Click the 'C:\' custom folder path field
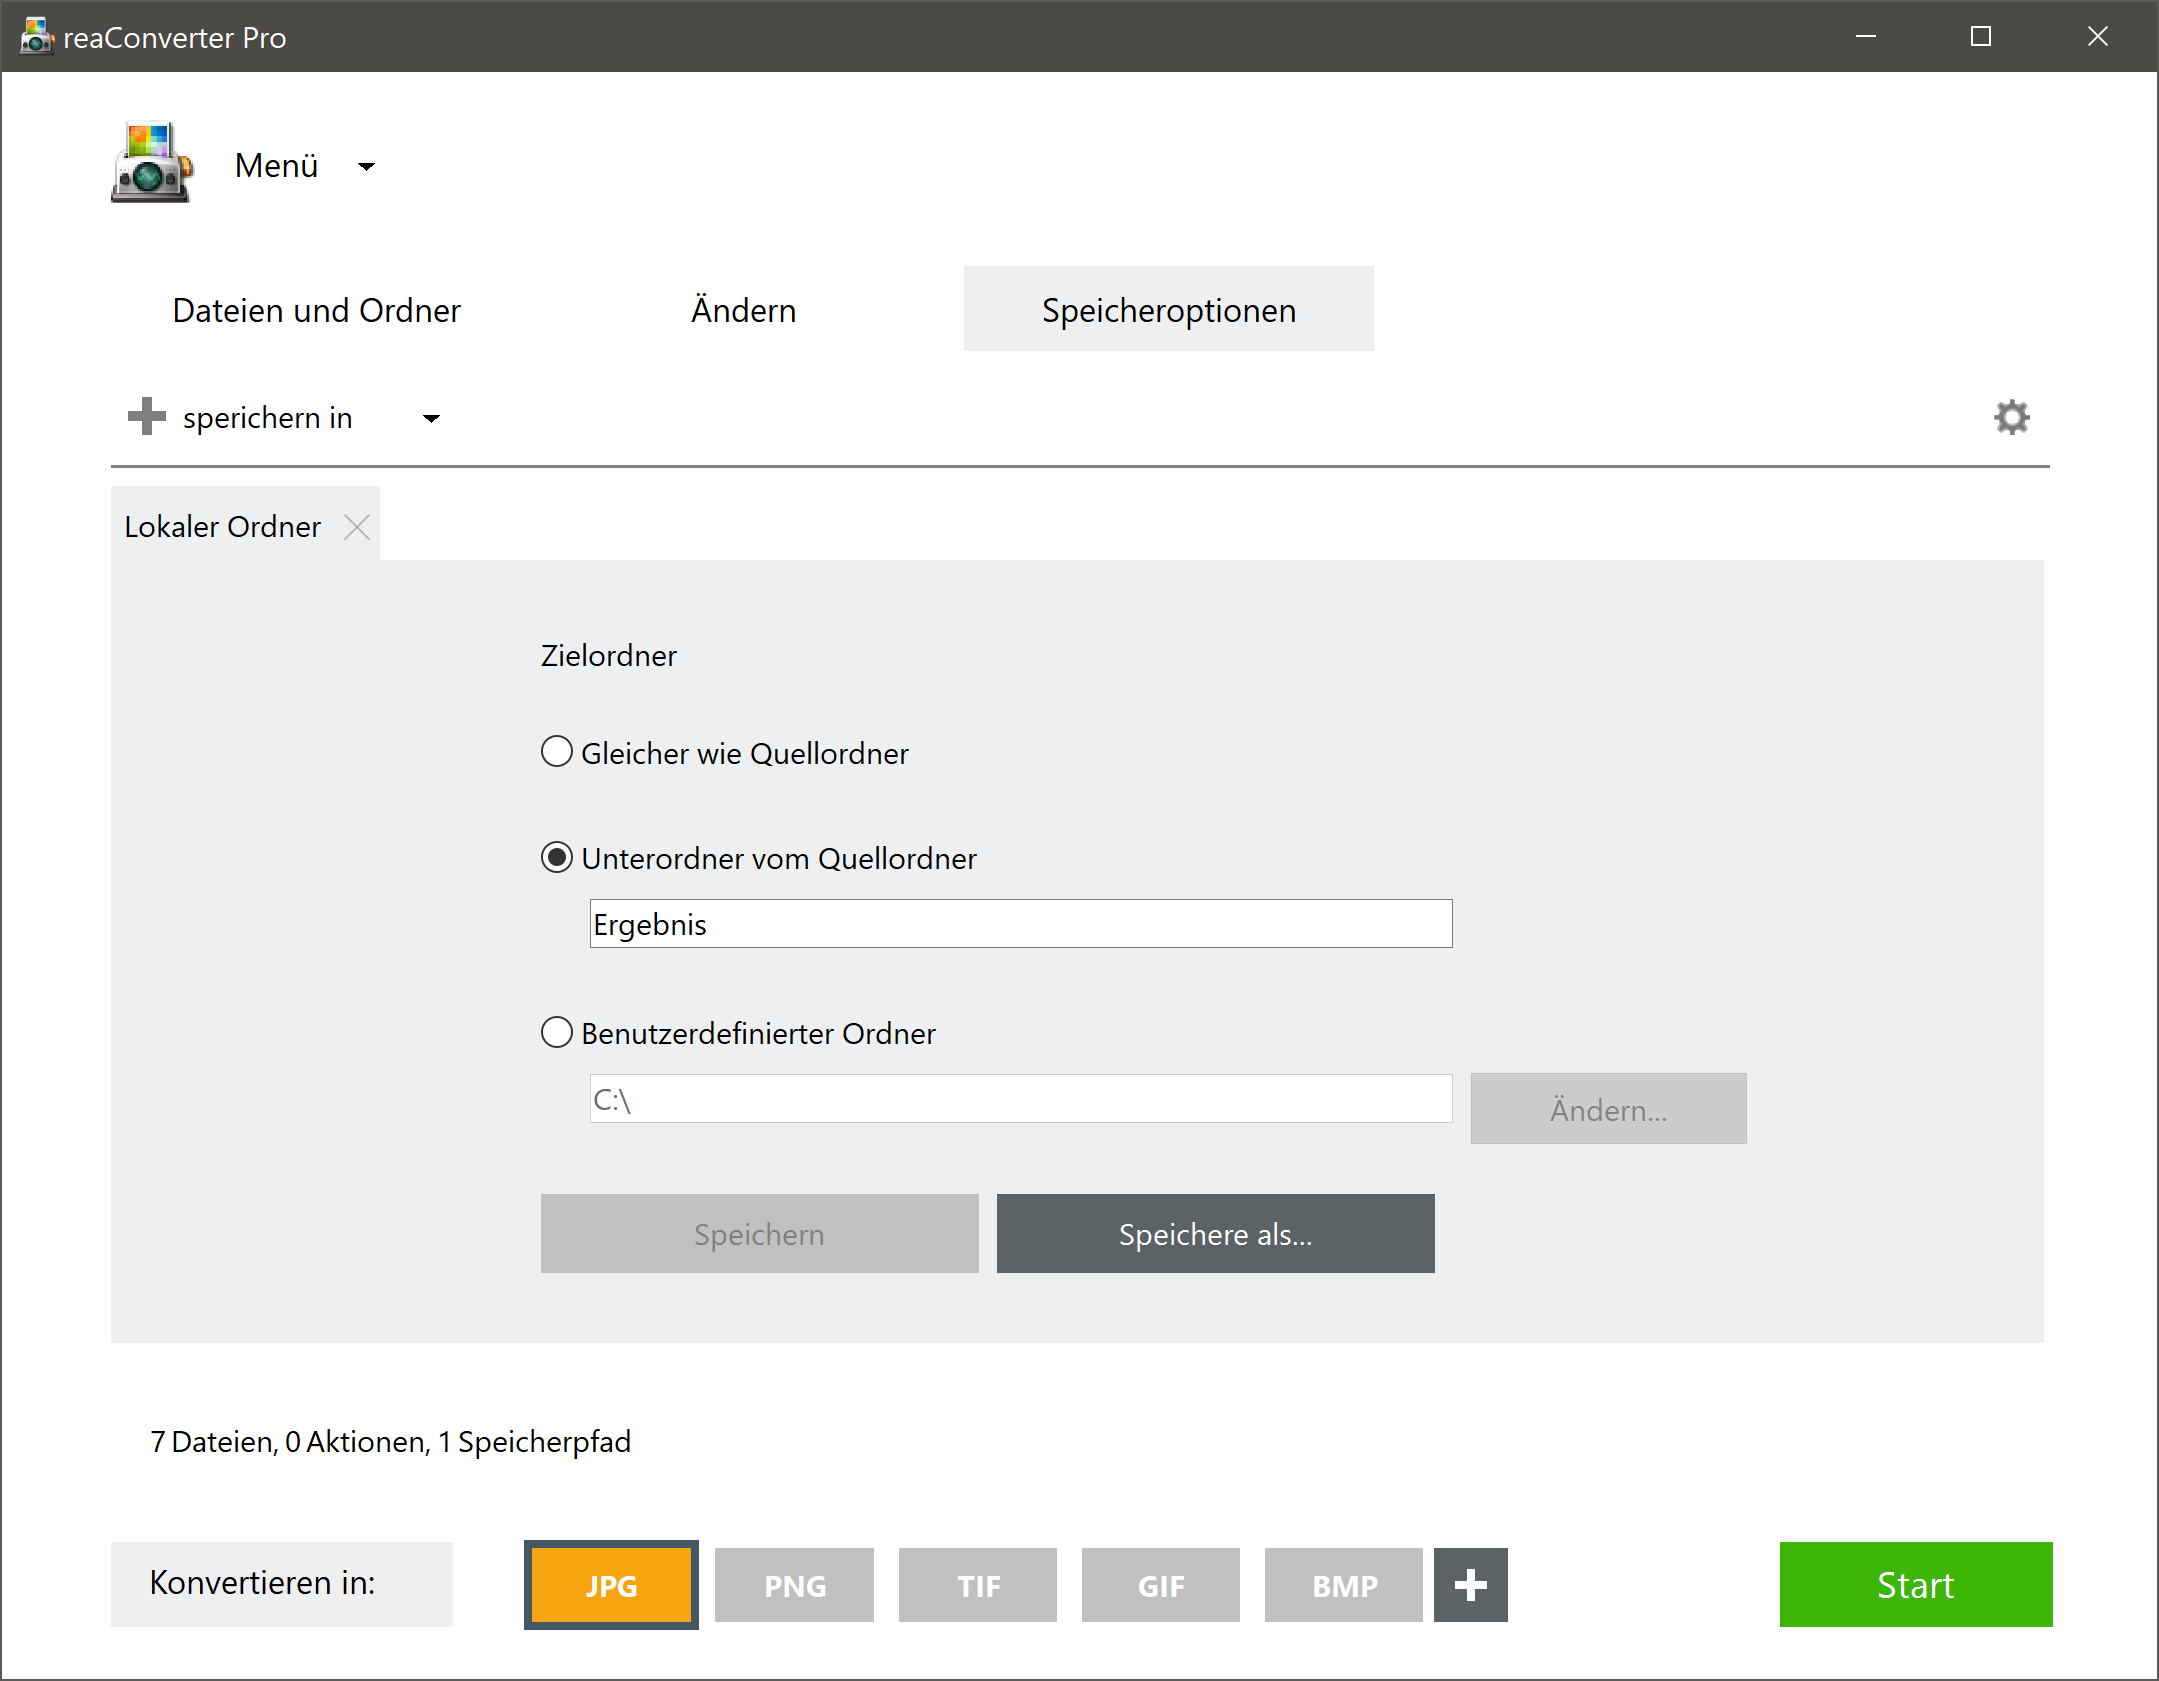Image resolution: width=2159 pixels, height=1681 pixels. [1021, 1099]
